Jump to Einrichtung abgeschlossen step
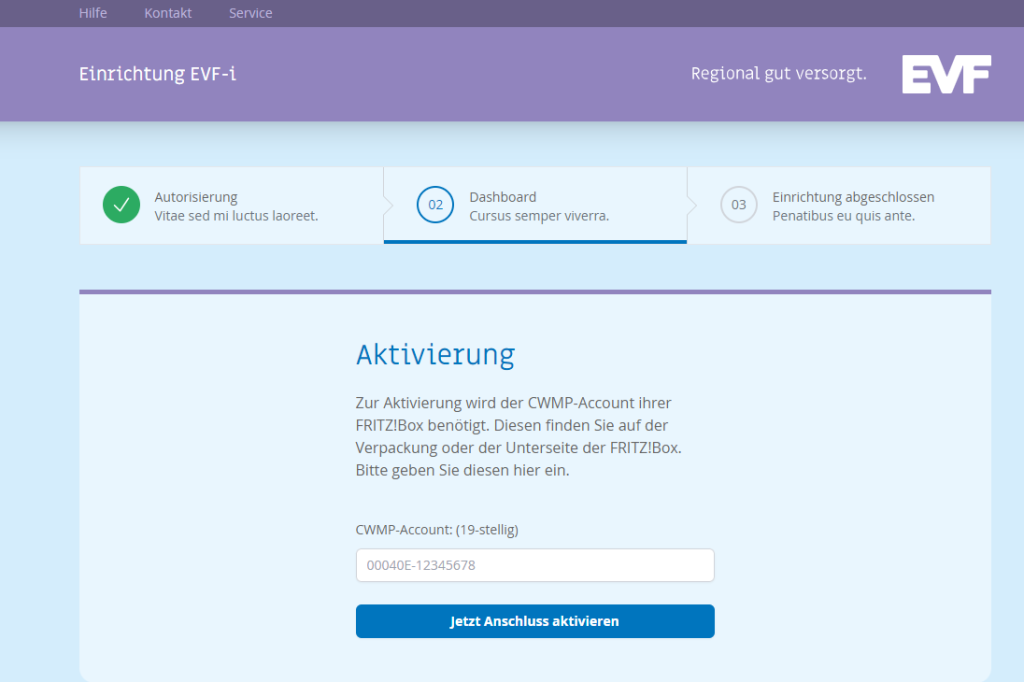This screenshot has width=1024, height=682. pyautogui.click(x=853, y=197)
